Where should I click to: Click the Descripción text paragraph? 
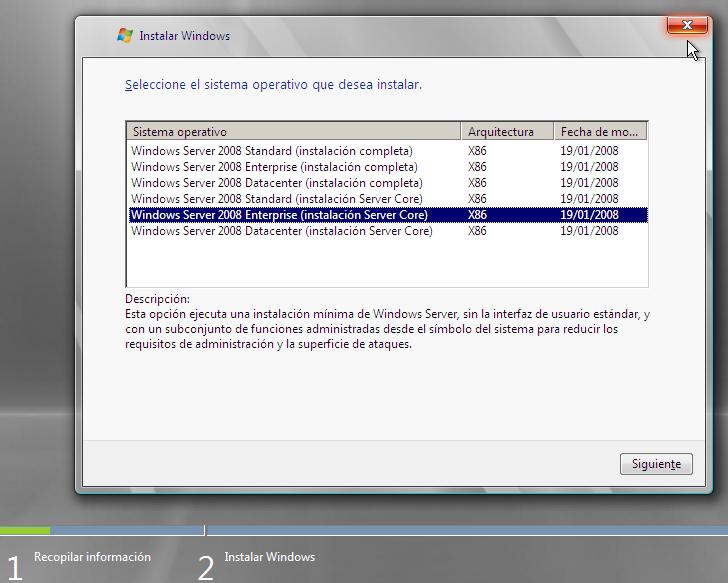coord(386,329)
